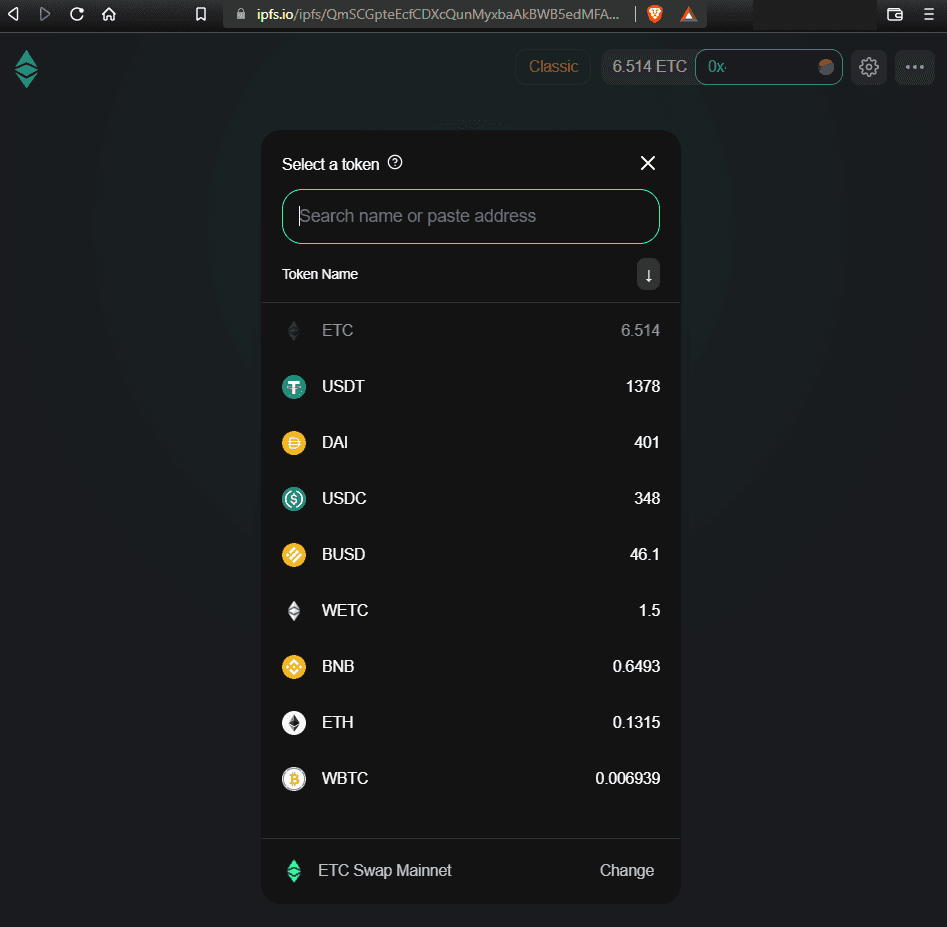947x927 pixels.
Task: Choose WBTC token row
Action: click(470, 778)
